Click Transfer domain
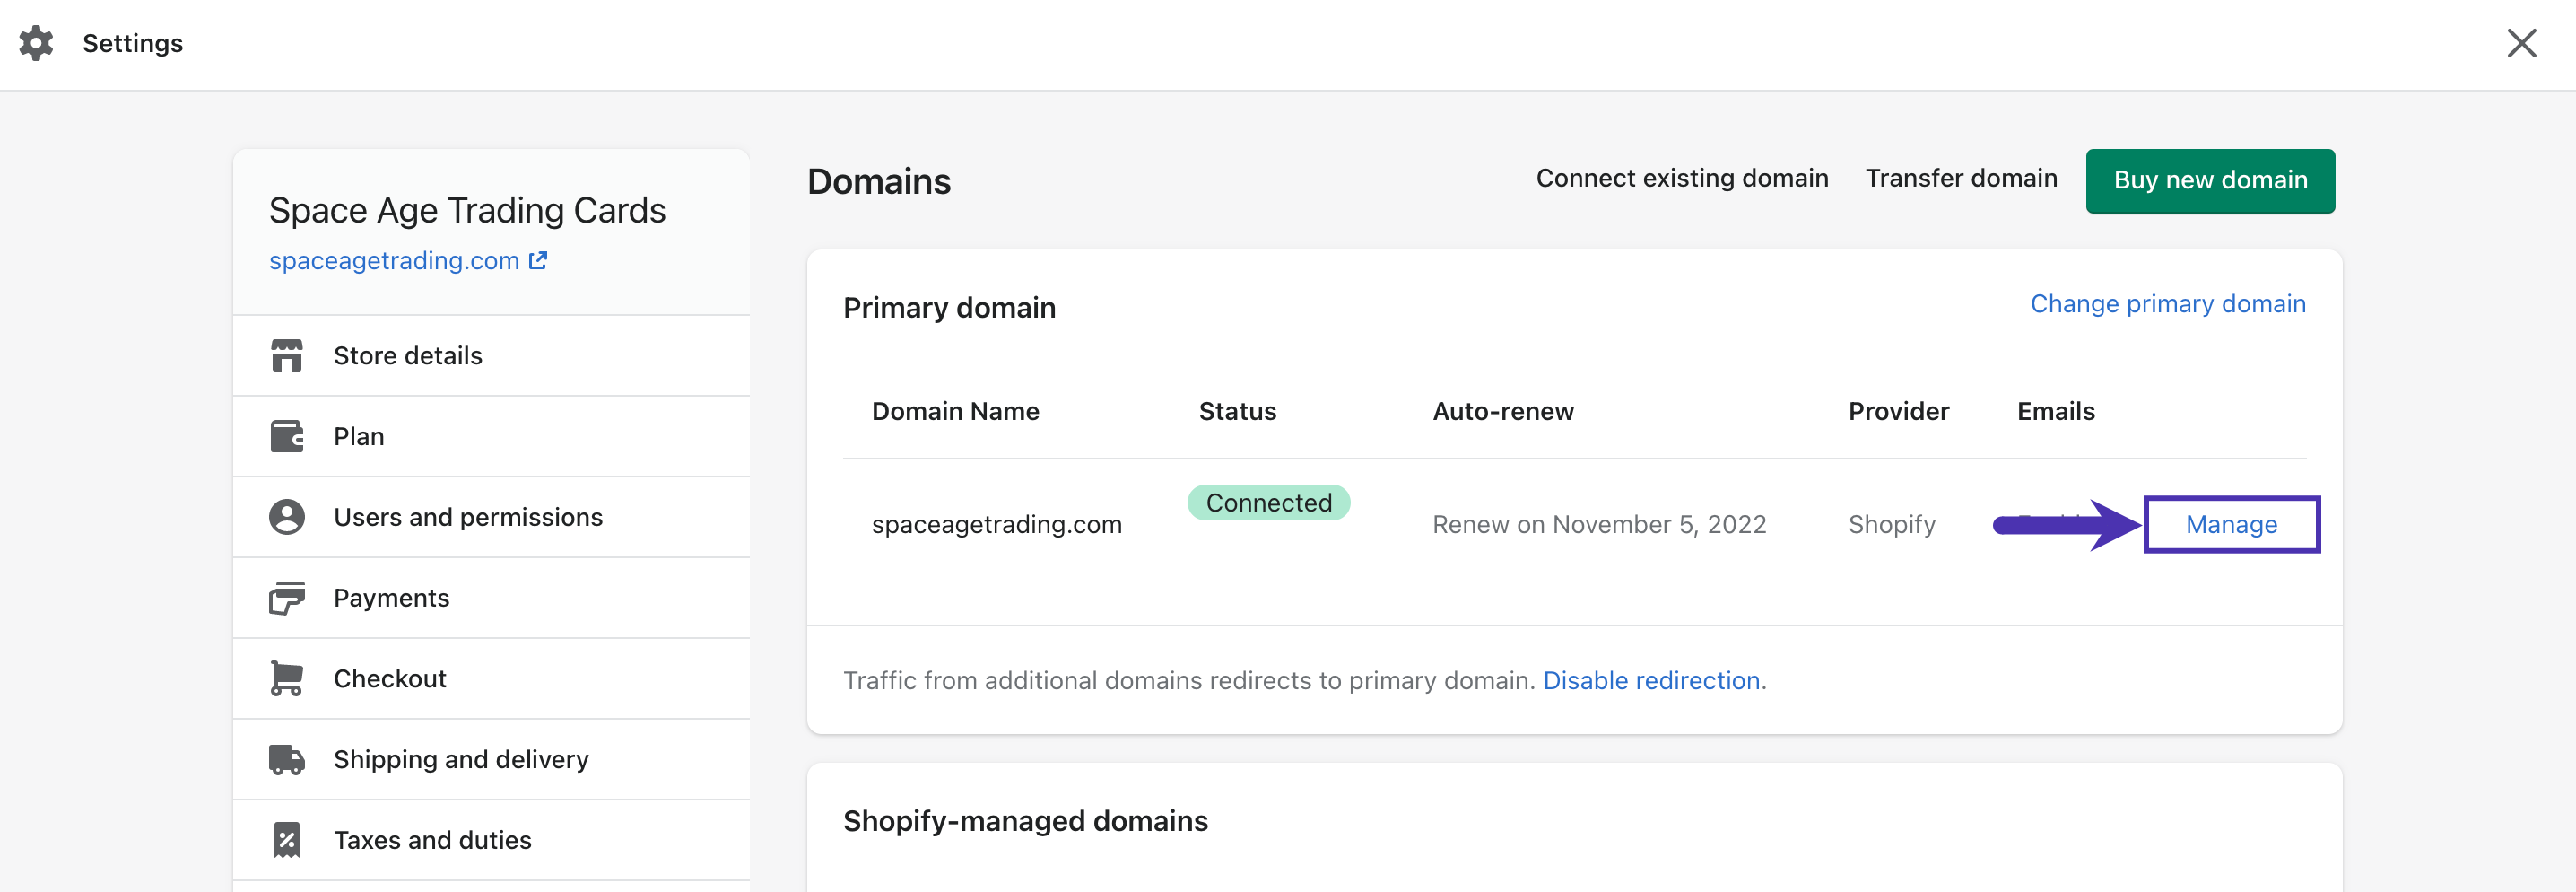This screenshot has width=2576, height=892. tap(1961, 178)
